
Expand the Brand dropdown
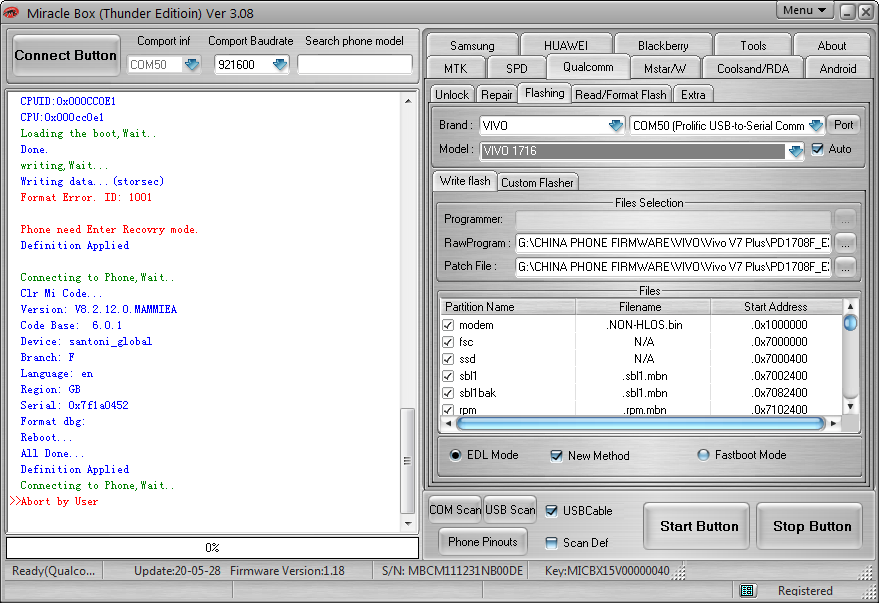pyautogui.click(x=616, y=126)
